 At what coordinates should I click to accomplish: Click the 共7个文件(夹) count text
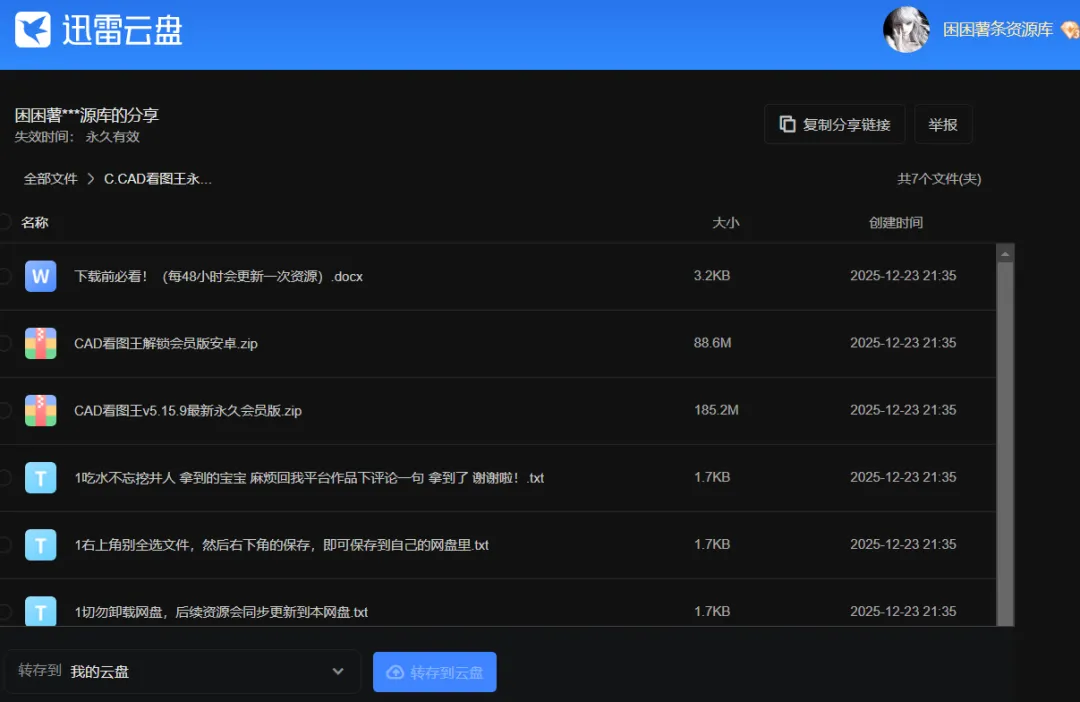[939, 179]
